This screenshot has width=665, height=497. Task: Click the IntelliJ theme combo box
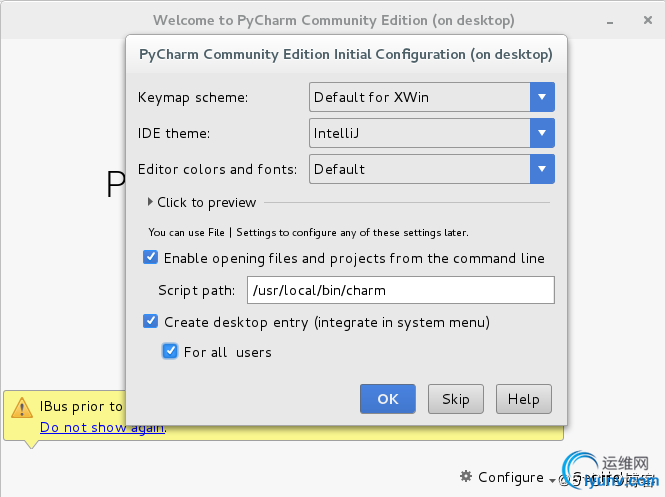[432, 133]
